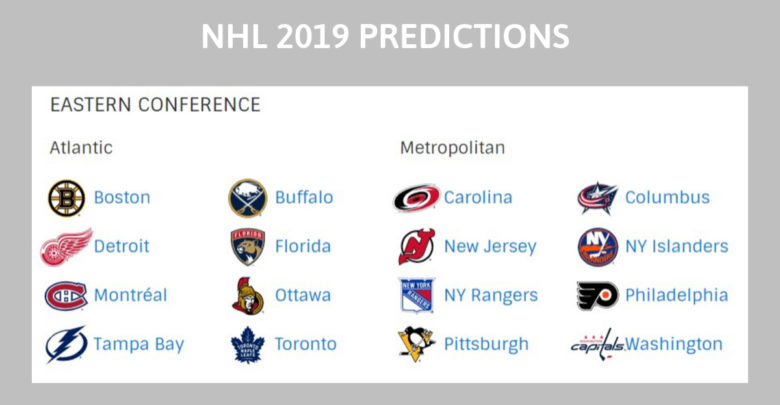Click the Eastern Conference header

coord(155,105)
